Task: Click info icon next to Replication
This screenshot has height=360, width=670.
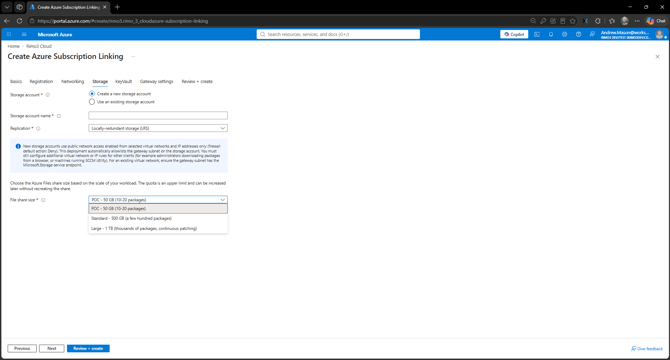Action: point(38,129)
